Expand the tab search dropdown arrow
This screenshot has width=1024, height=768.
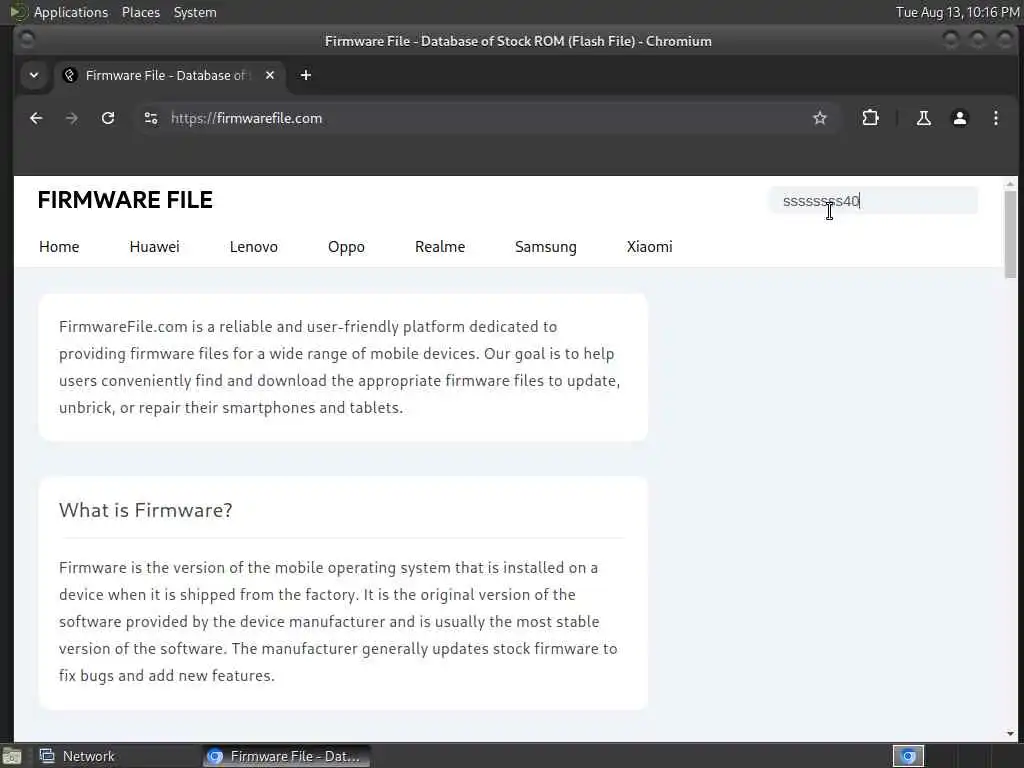click(34, 75)
